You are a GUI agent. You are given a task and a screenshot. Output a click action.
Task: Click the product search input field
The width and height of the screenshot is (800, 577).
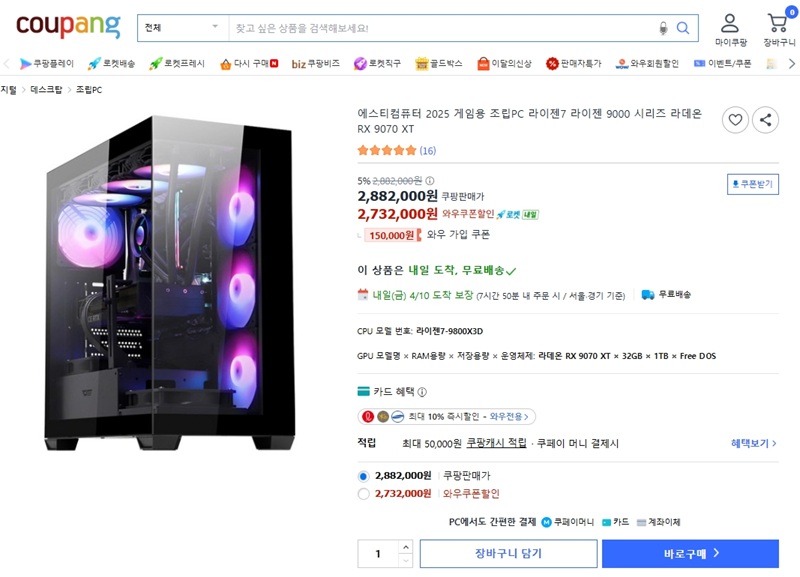(441, 28)
